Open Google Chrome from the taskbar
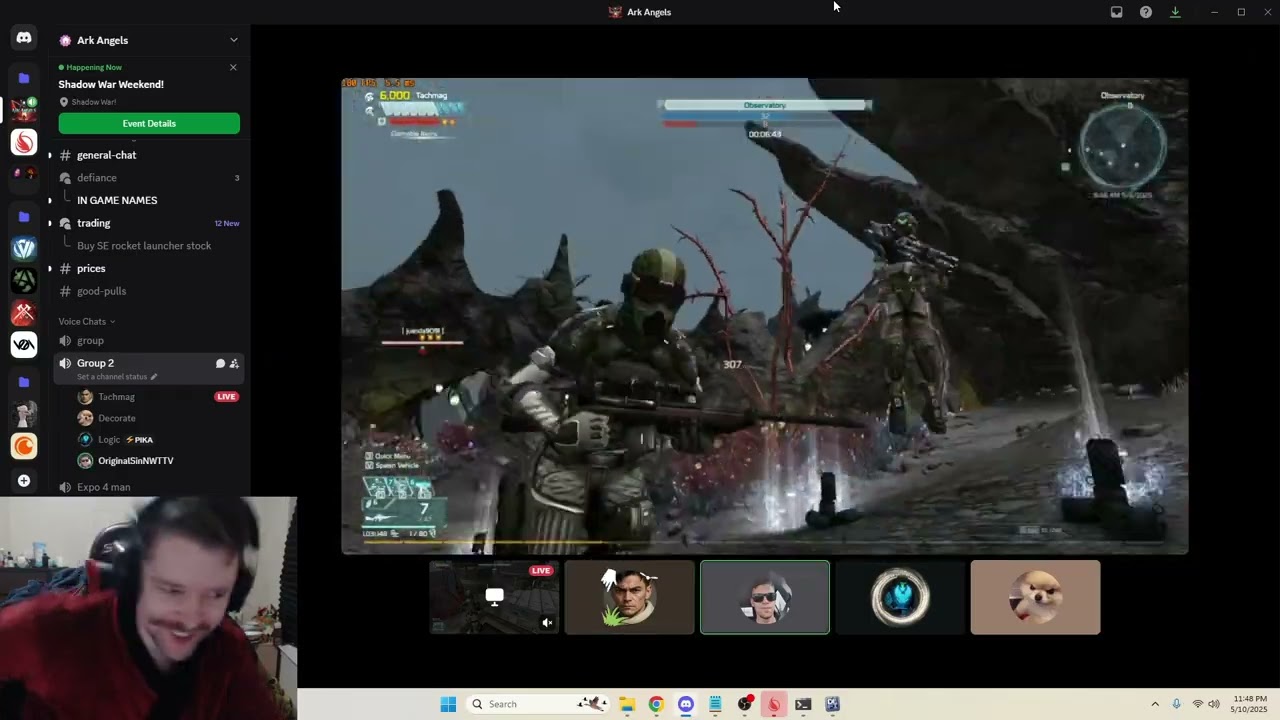The image size is (1280, 720). [x=656, y=704]
